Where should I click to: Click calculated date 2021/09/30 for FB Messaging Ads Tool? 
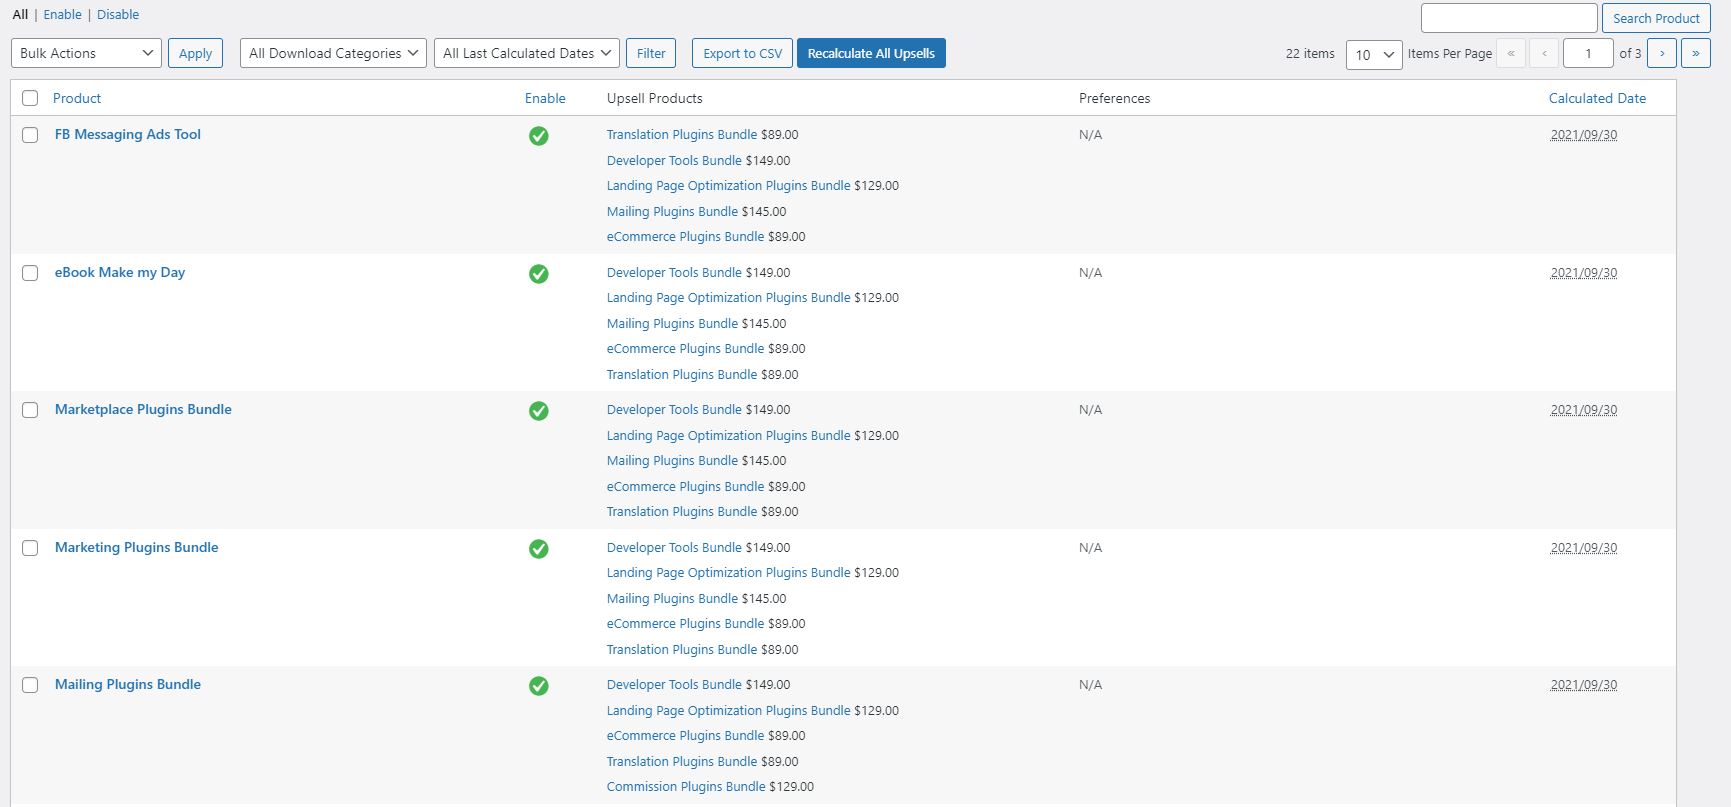pyautogui.click(x=1584, y=134)
